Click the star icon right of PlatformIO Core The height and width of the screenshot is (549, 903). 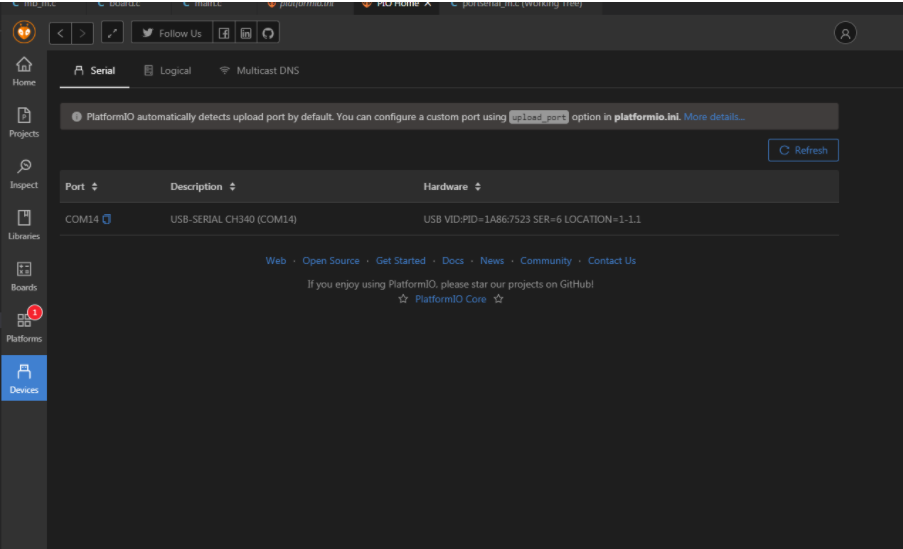[499, 299]
